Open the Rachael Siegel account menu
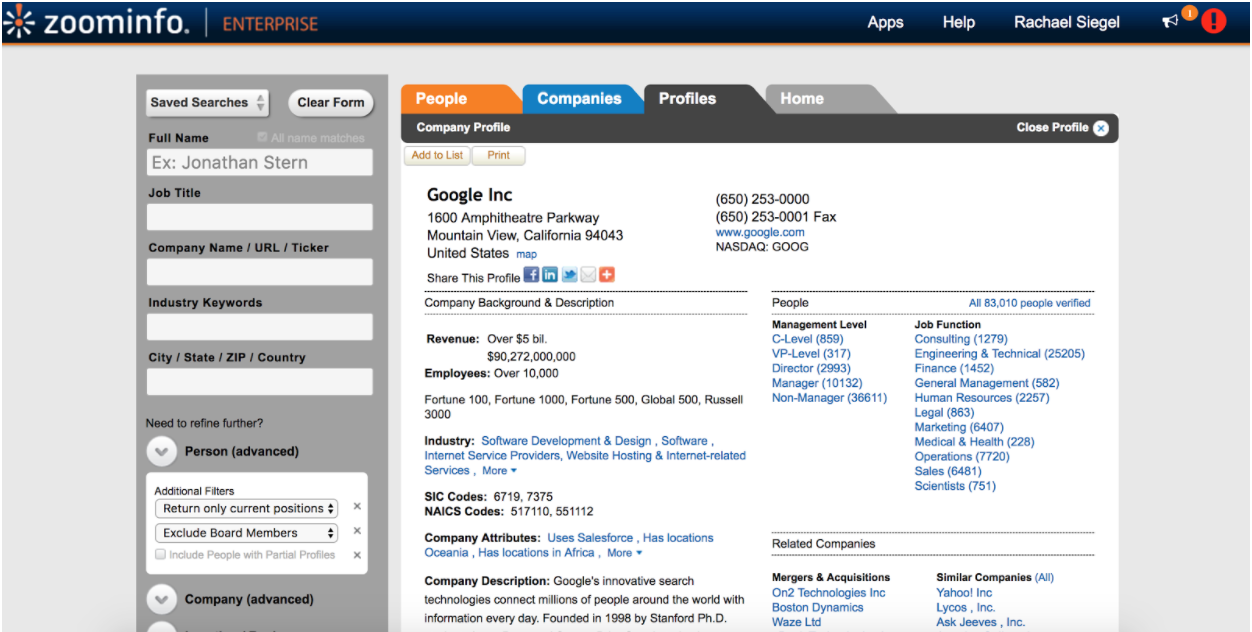This screenshot has height=632, width=1252. point(1067,22)
